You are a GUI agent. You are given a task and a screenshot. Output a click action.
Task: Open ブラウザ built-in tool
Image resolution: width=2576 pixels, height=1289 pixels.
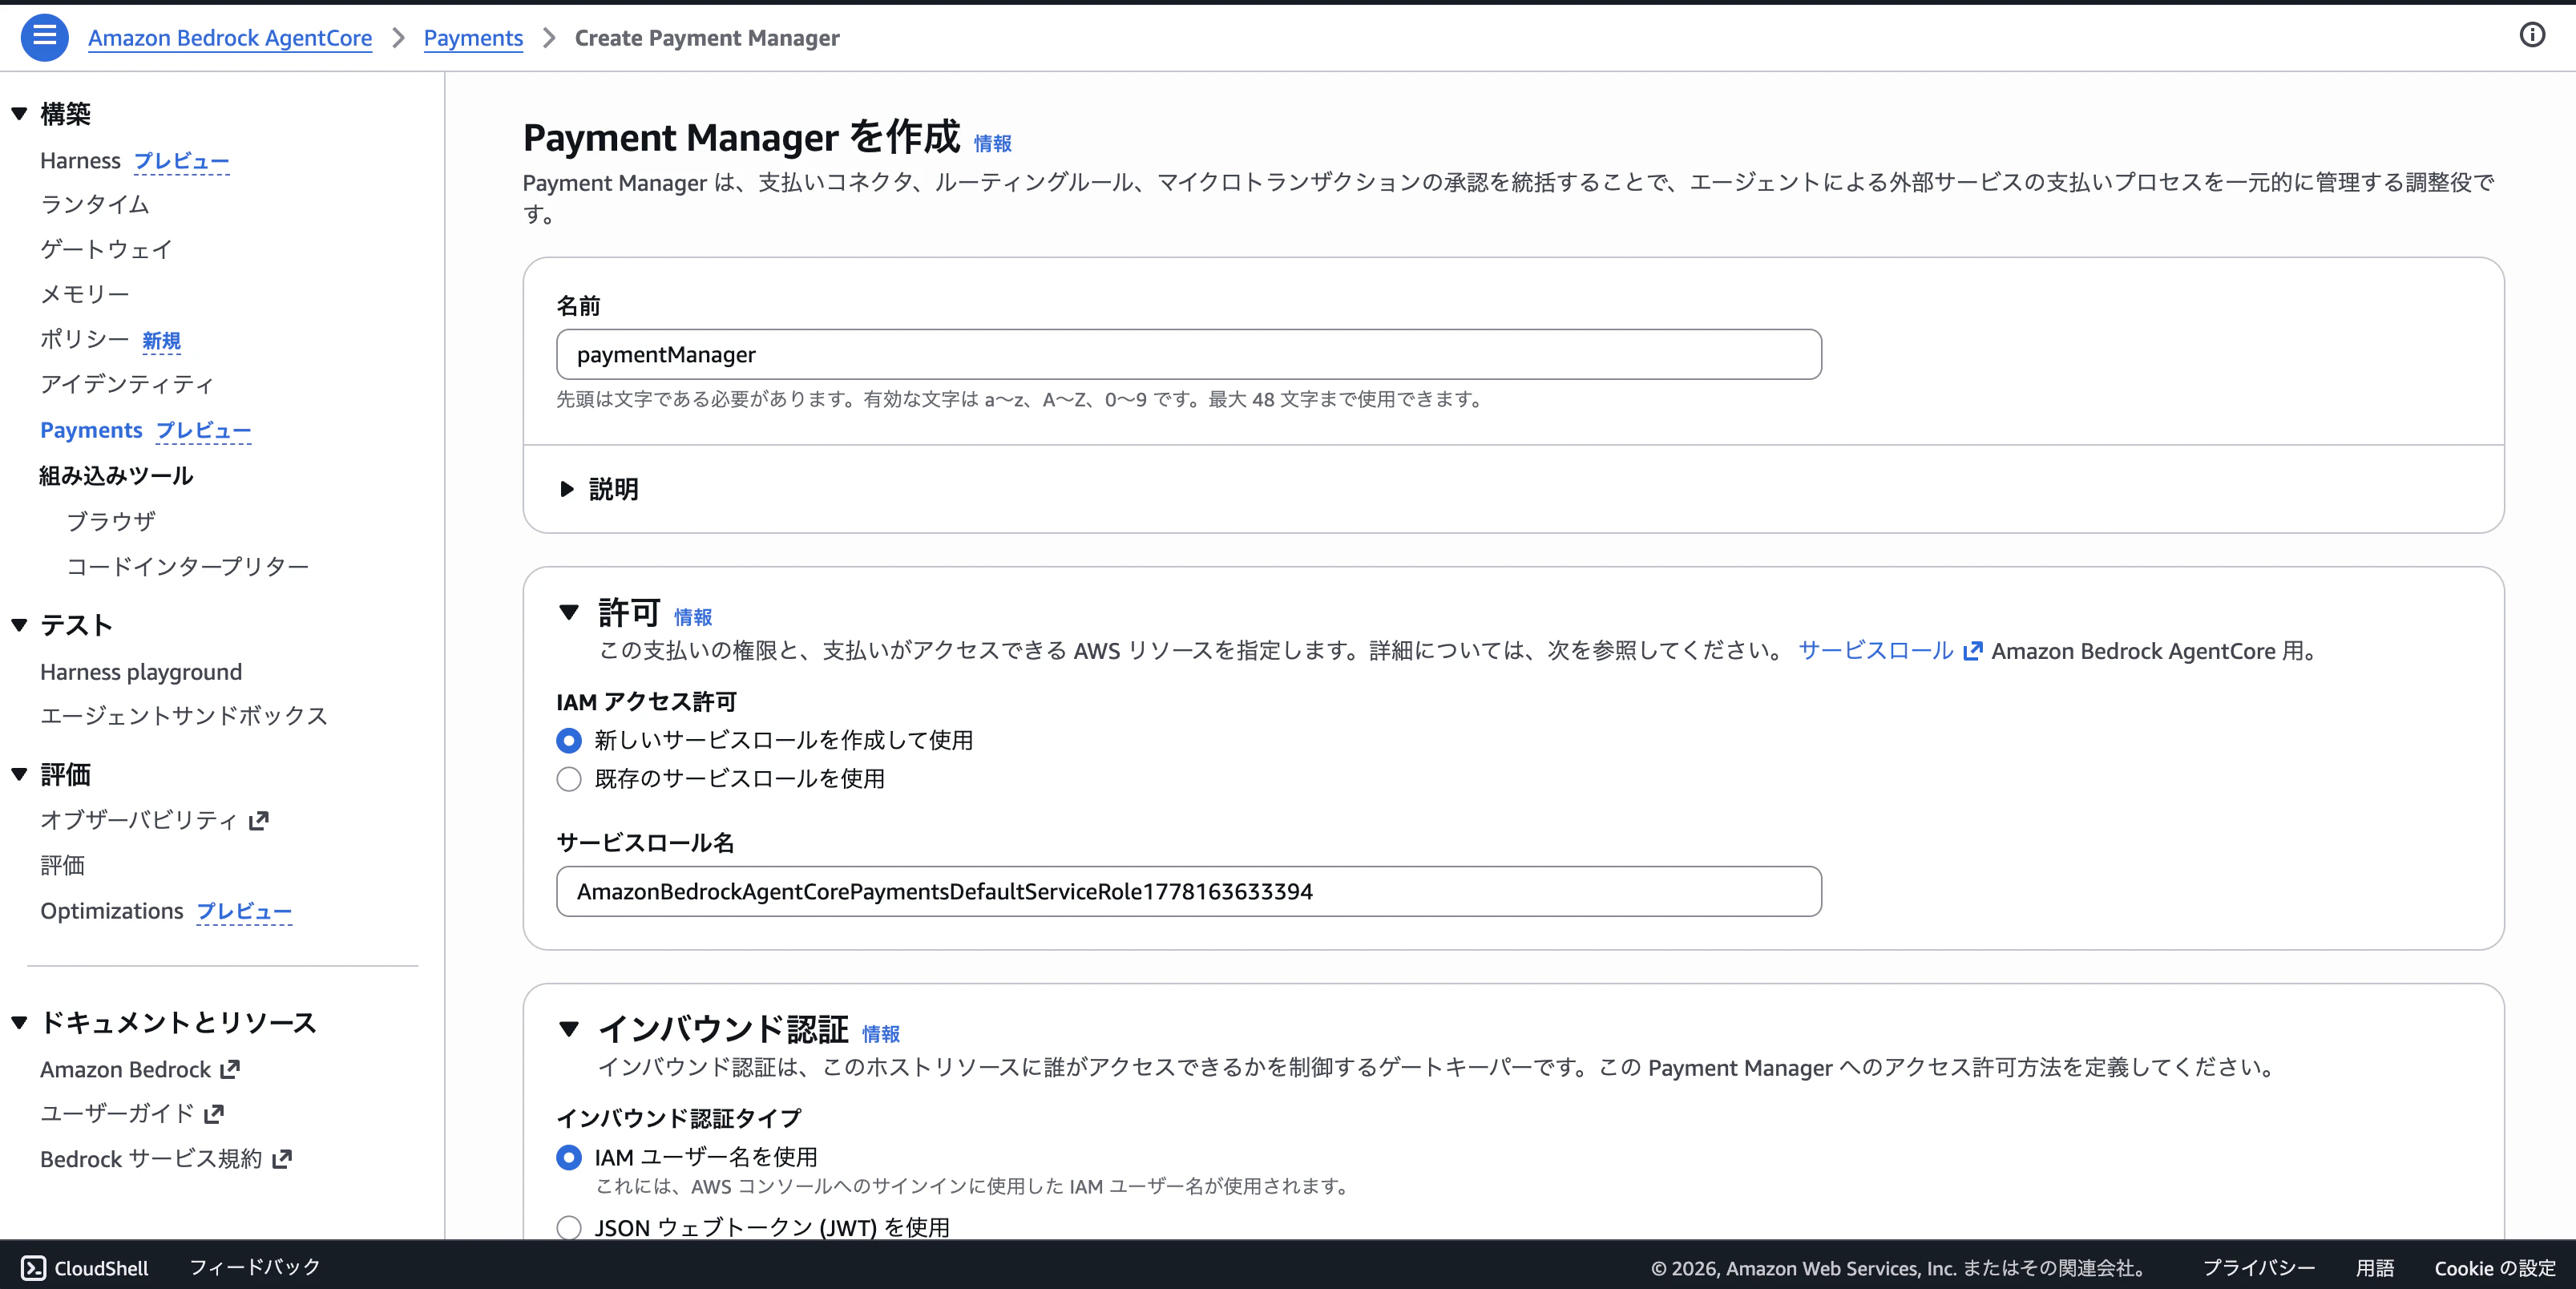click(111, 521)
